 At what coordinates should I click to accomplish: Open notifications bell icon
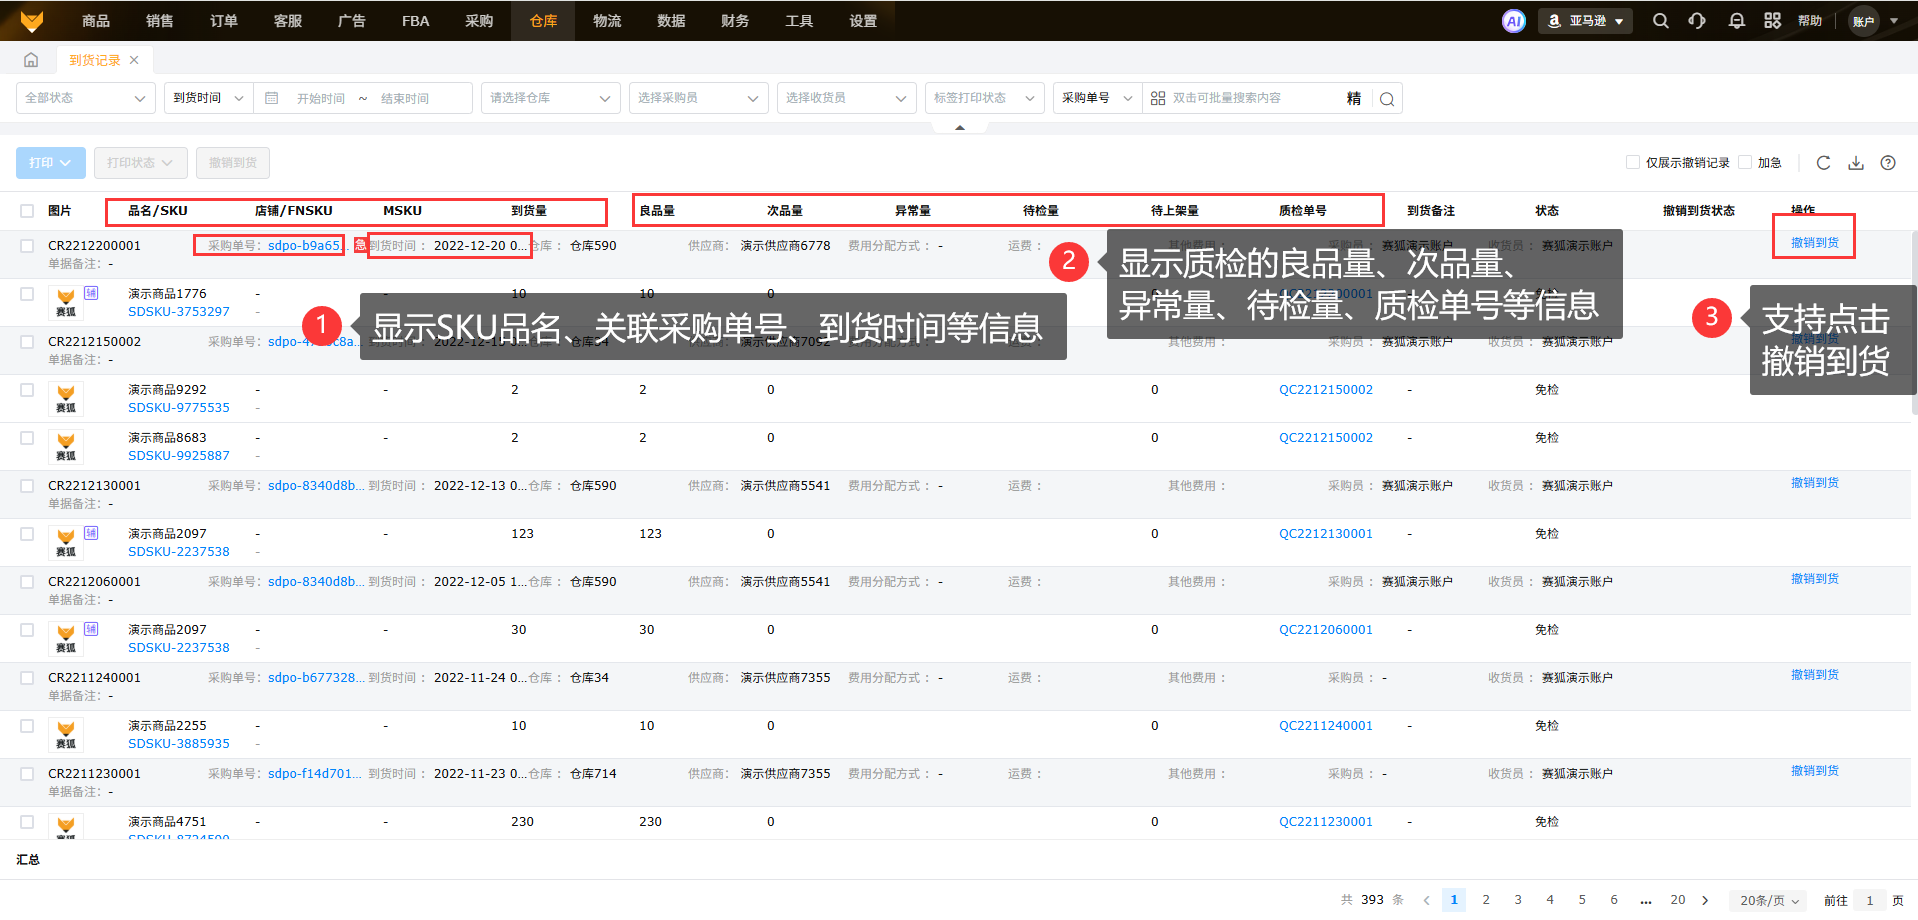[1736, 21]
